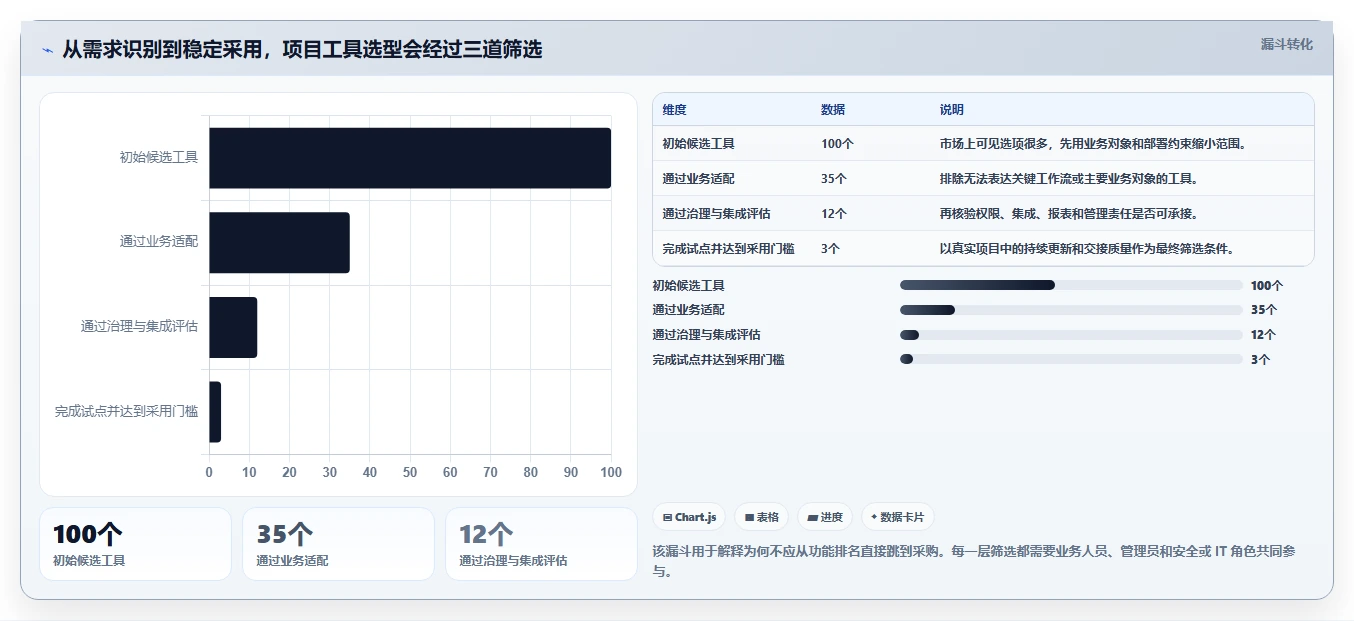Click the 3个 value beside progress bar
1354x621 pixels.
tap(1261, 360)
